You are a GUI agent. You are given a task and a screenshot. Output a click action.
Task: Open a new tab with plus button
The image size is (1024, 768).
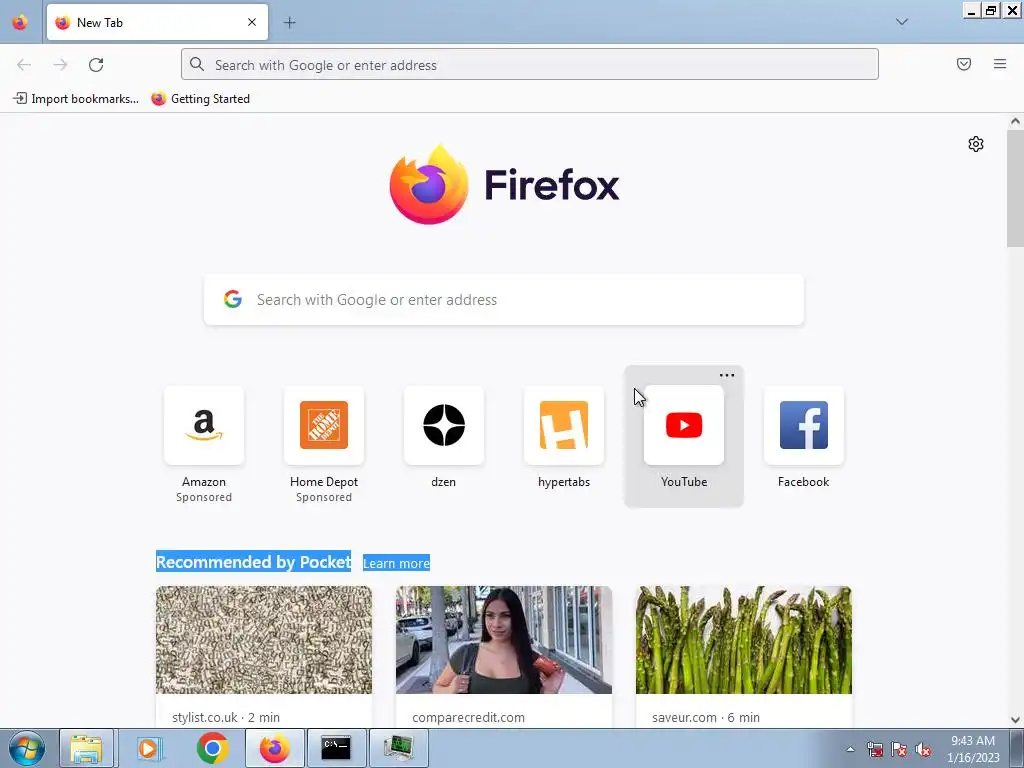click(289, 22)
